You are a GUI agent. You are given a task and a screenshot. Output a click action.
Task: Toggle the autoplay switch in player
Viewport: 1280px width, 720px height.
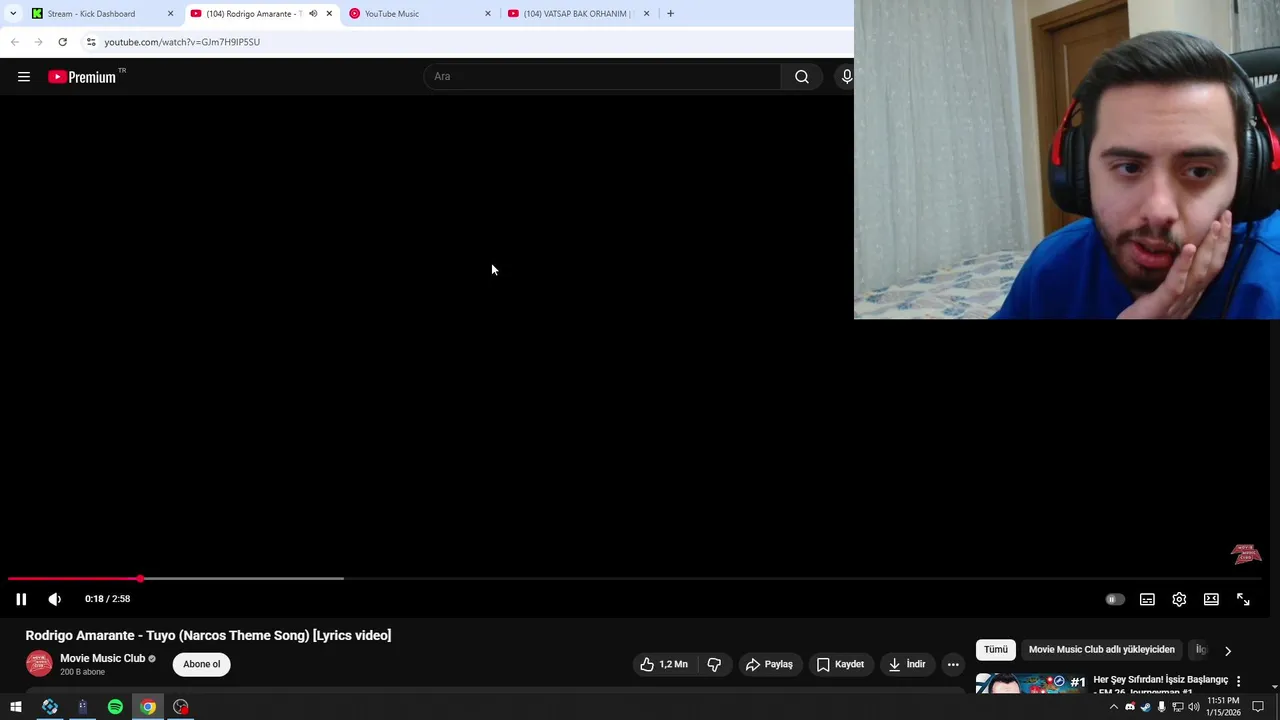click(x=1115, y=599)
